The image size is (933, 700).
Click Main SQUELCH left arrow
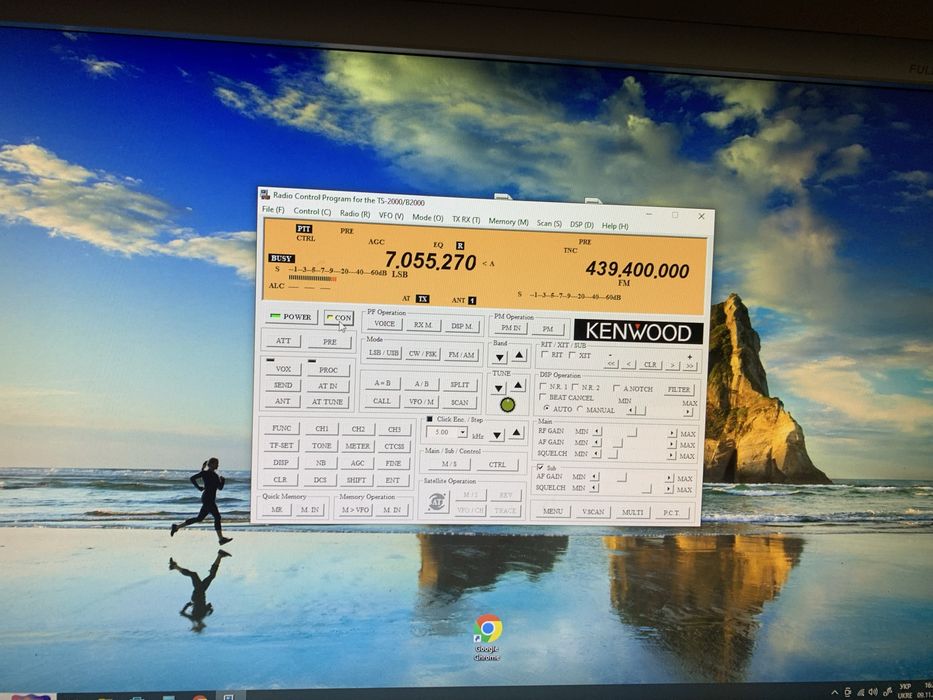597,454
